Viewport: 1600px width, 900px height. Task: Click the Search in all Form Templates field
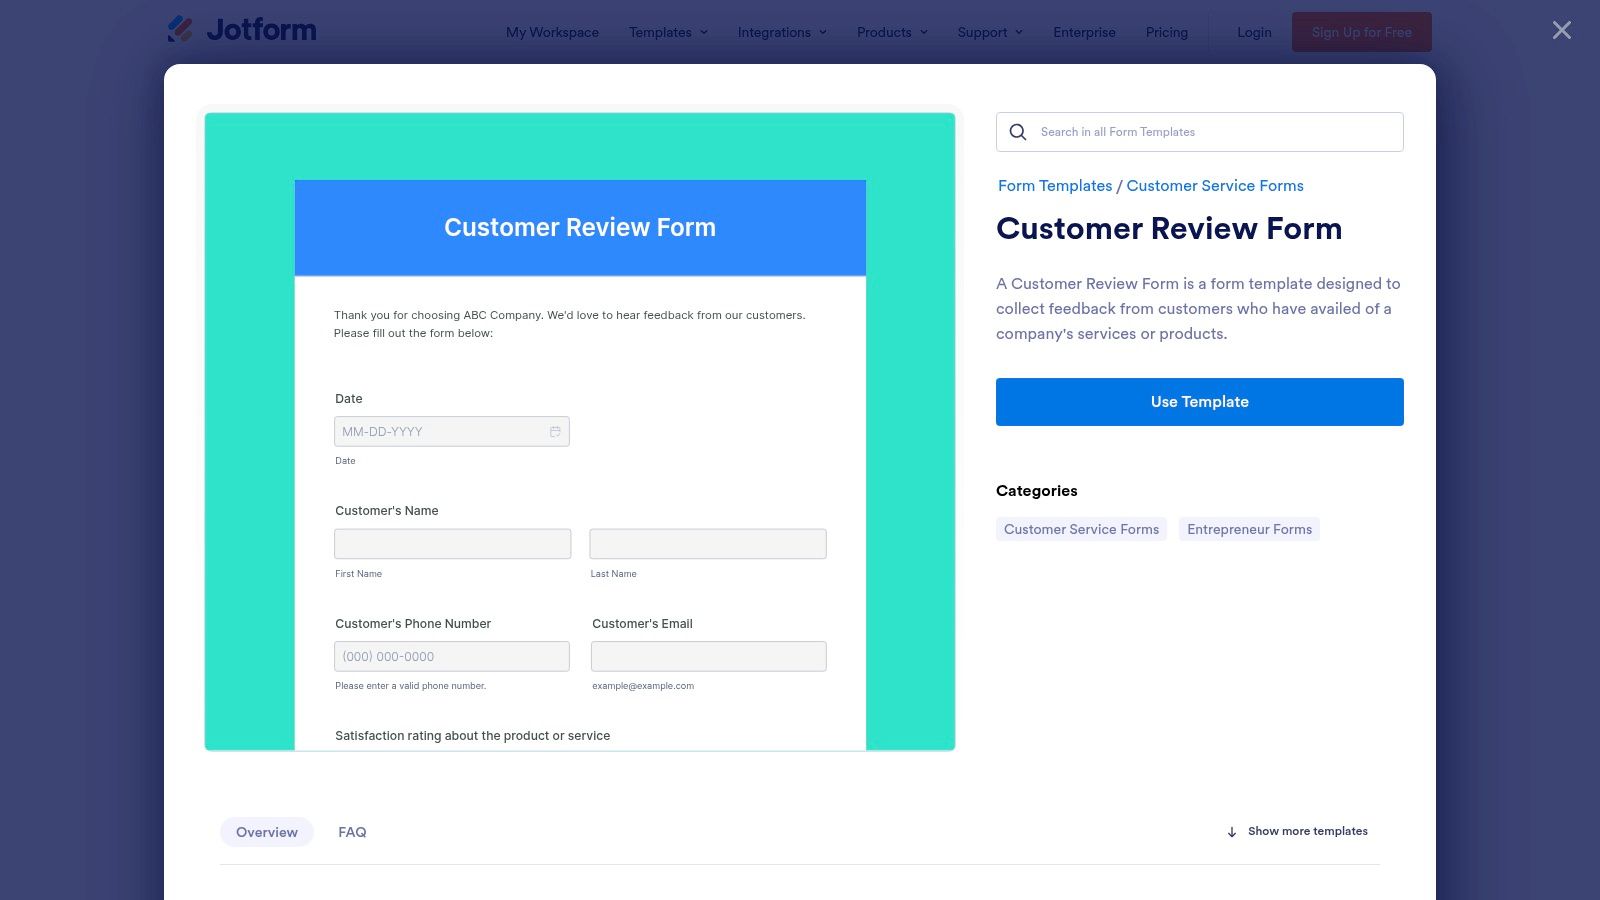[1200, 131]
